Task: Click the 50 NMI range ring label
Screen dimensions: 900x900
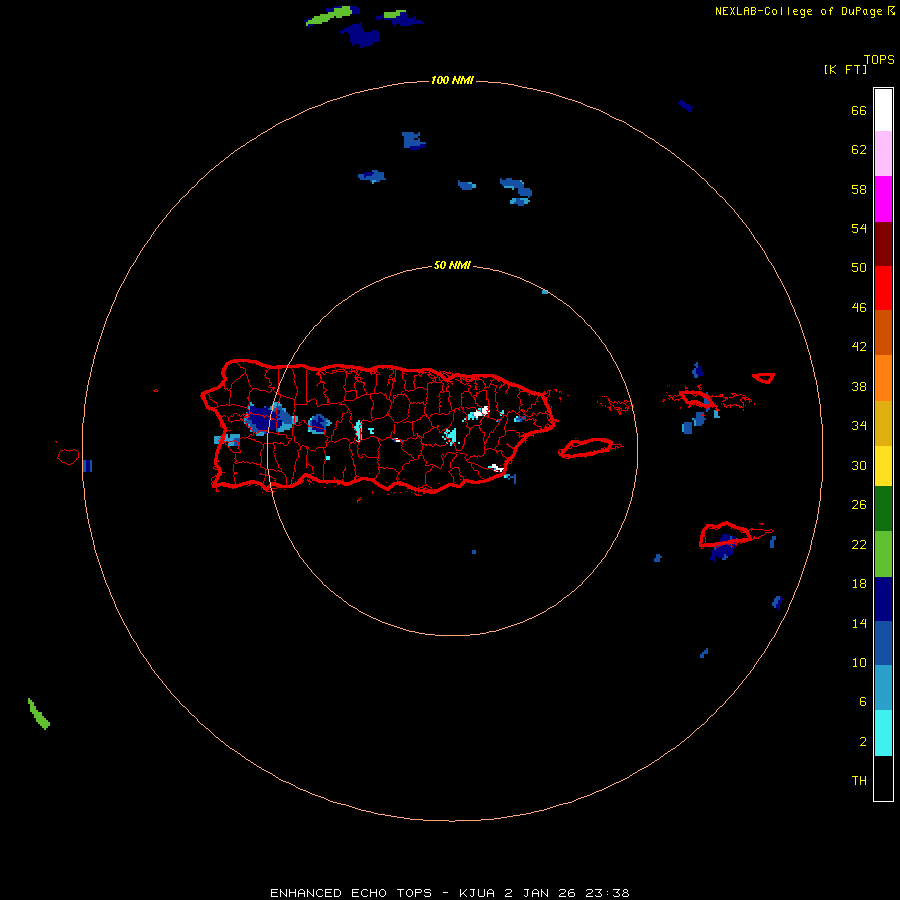Action: click(452, 265)
